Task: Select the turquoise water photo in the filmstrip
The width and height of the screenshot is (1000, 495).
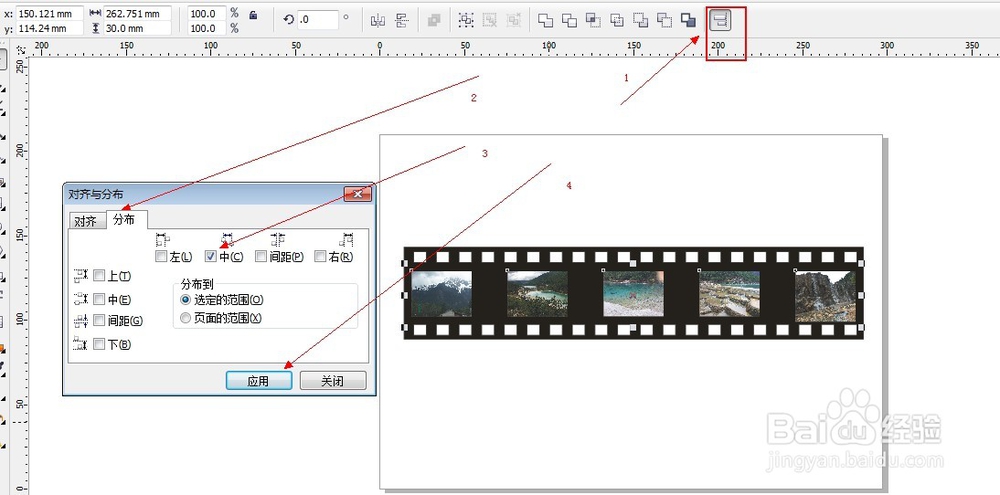Action: [633, 293]
